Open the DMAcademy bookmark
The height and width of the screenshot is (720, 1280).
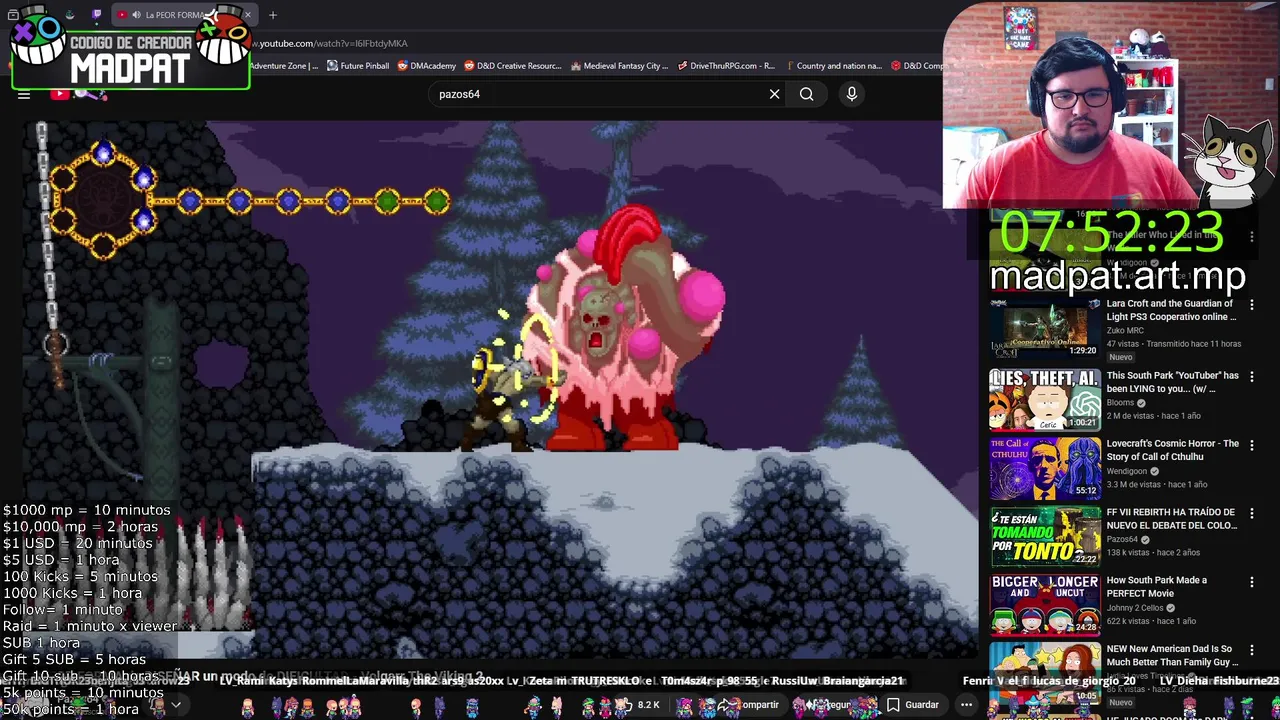pos(426,66)
